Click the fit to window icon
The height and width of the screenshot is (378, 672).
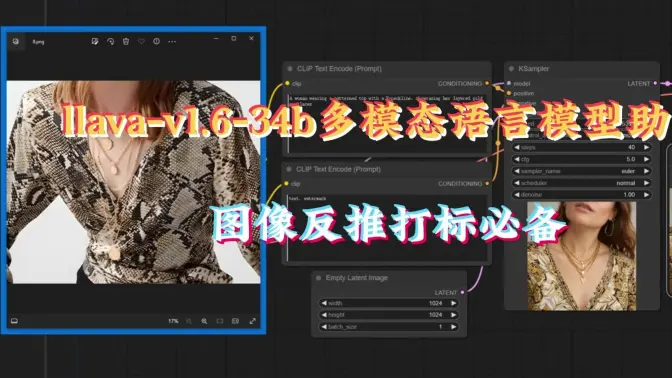pos(220,321)
